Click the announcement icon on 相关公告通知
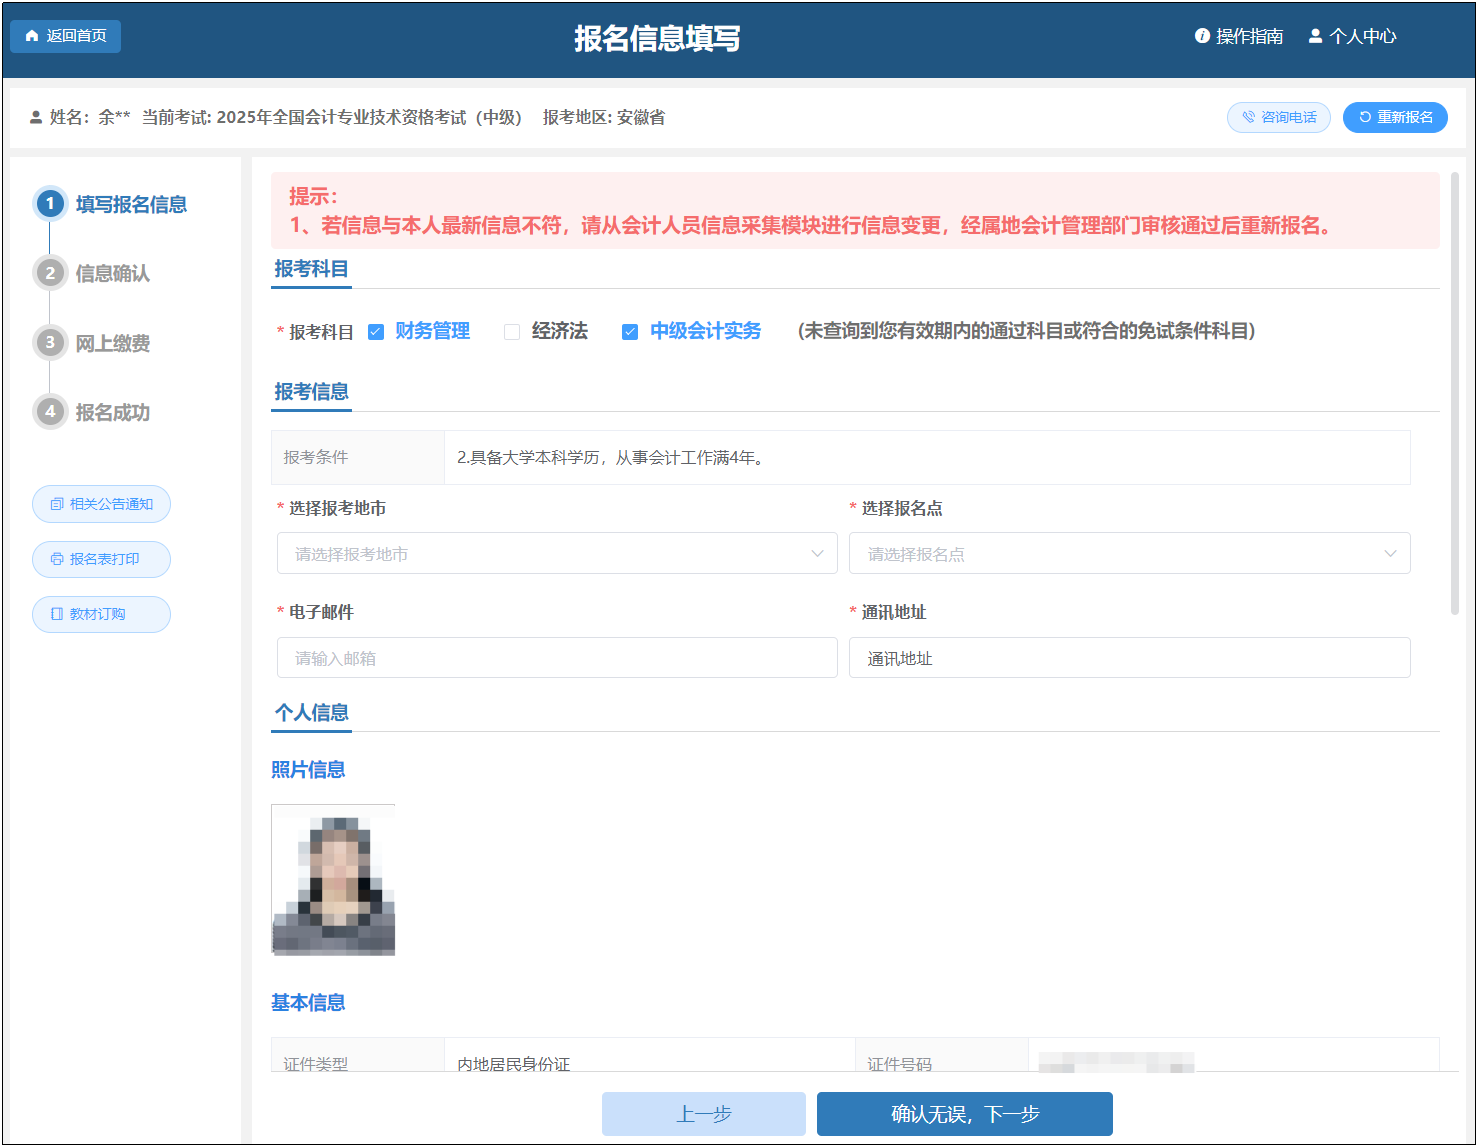 coord(57,504)
